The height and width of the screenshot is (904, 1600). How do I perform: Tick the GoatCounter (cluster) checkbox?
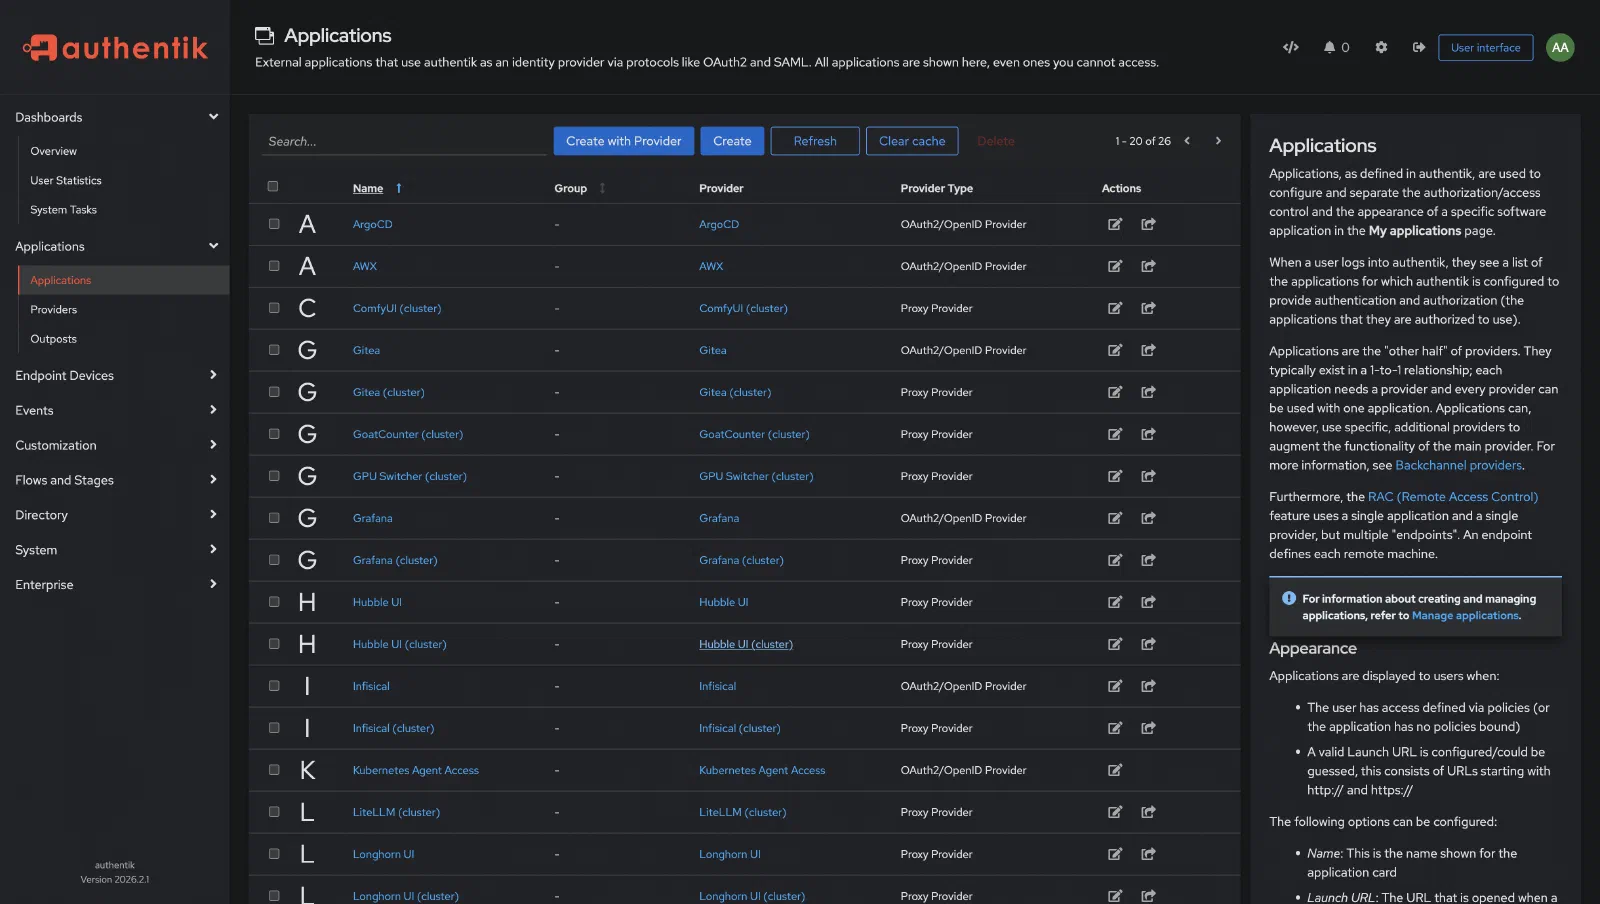pos(274,434)
